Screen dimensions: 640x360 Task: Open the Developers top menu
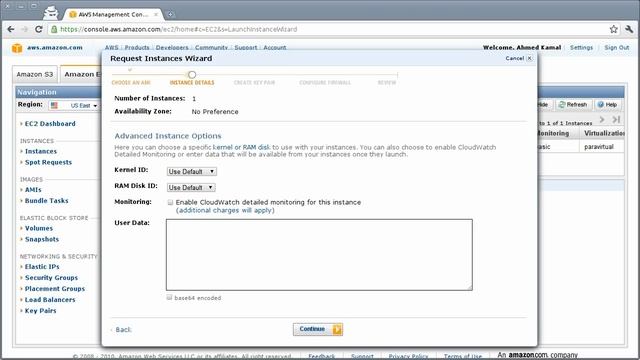(x=172, y=48)
